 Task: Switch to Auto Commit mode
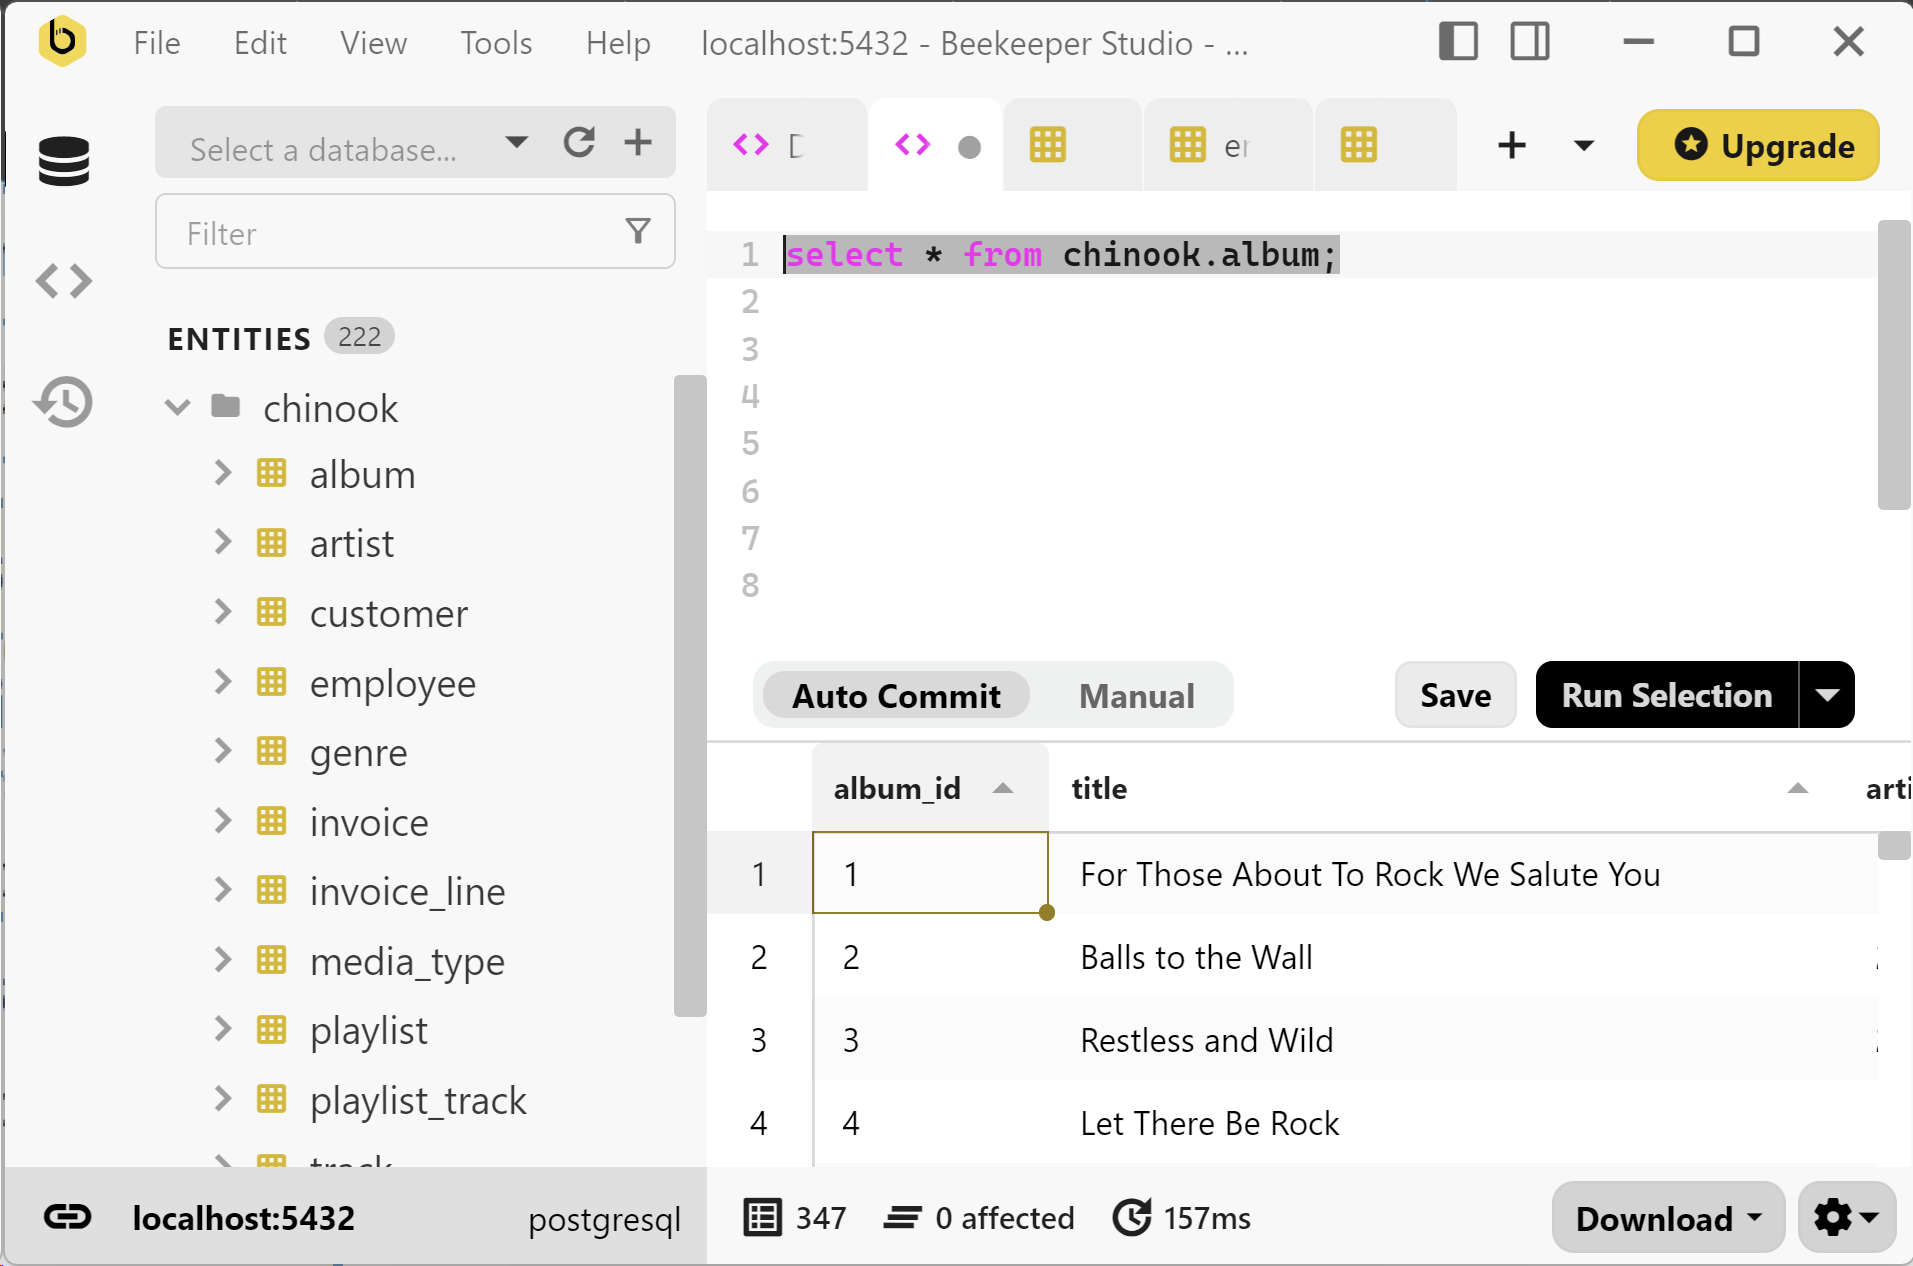point(895,696)
